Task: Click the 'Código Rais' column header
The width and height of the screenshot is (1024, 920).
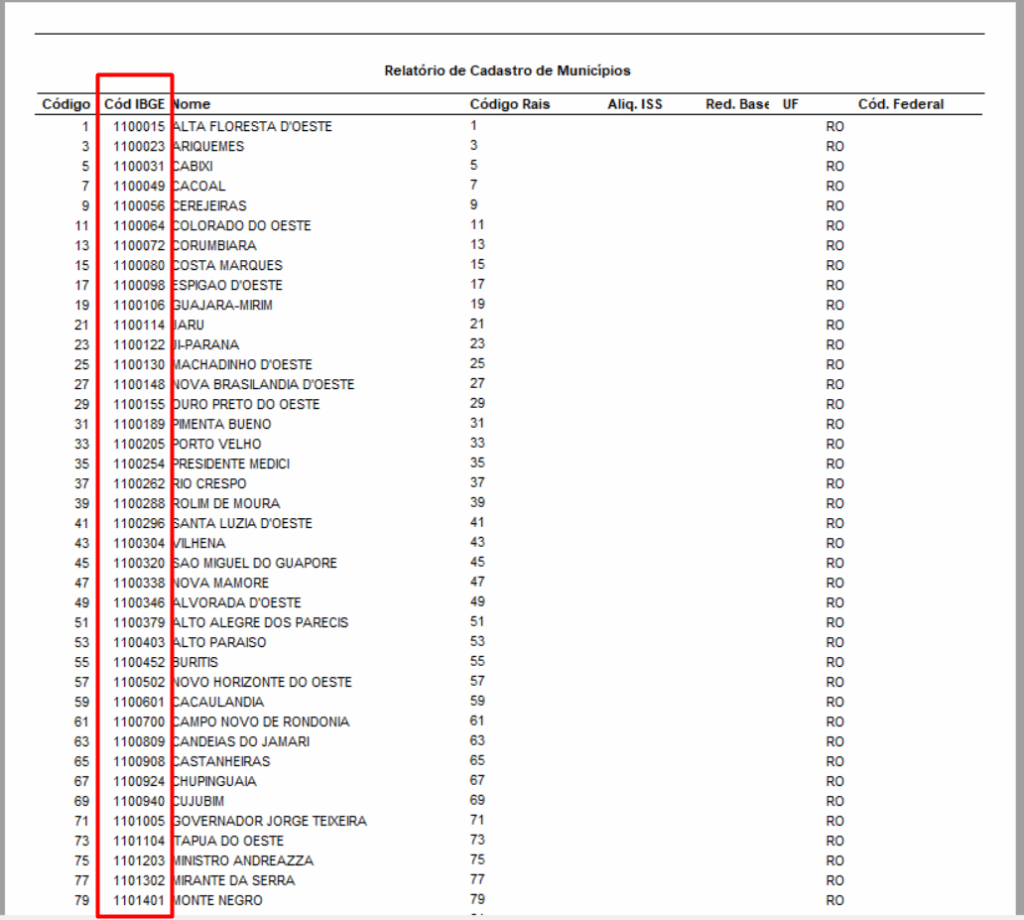Action: (509, 104)
